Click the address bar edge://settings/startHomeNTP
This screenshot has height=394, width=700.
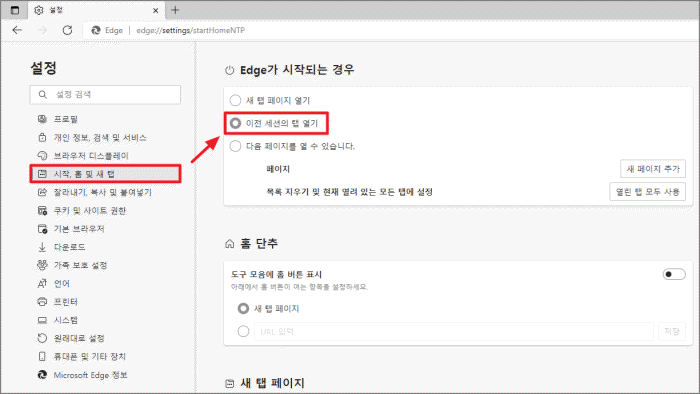pyautogui.click(x=191, y=30)
